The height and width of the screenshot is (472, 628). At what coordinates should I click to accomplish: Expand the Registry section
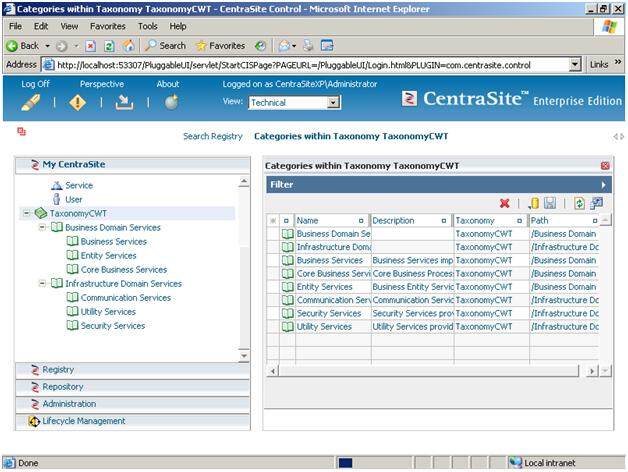[132, 370]
